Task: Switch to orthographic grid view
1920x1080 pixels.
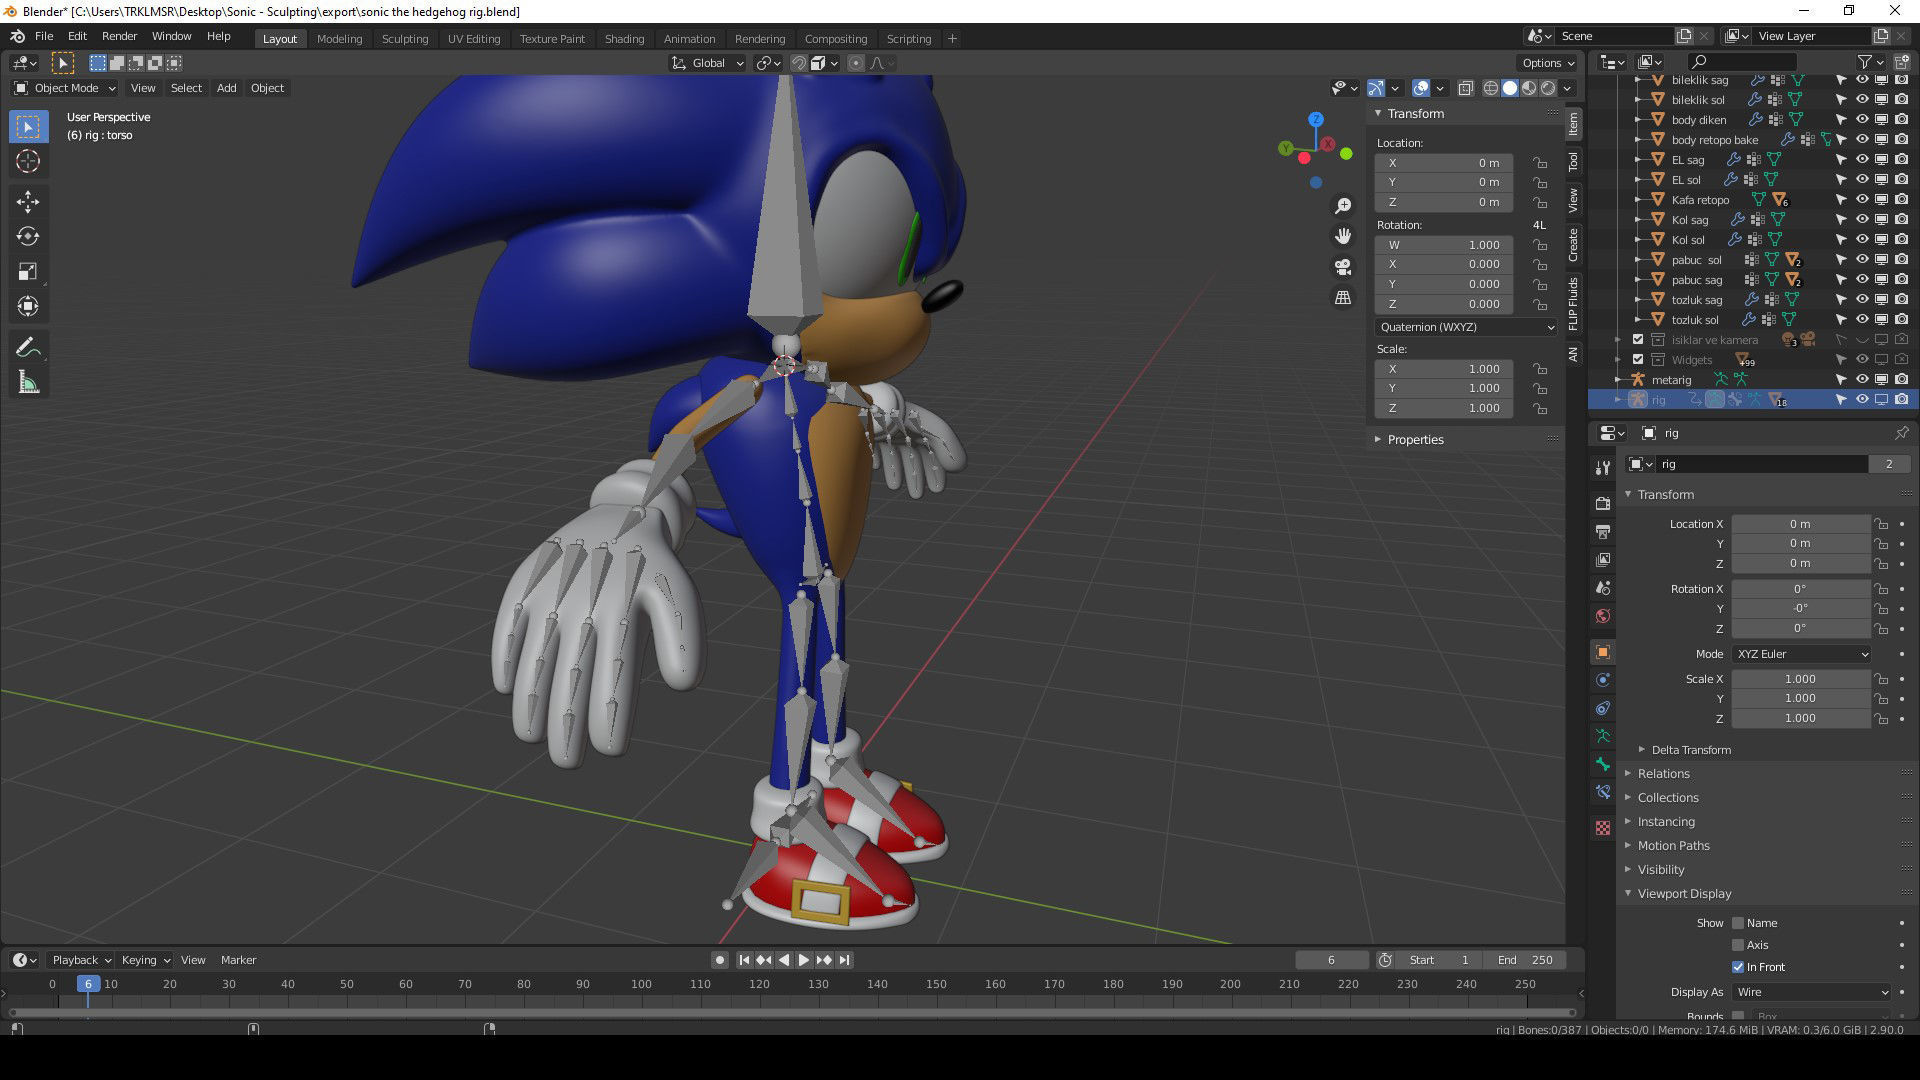Action: tap(1343, 298)
